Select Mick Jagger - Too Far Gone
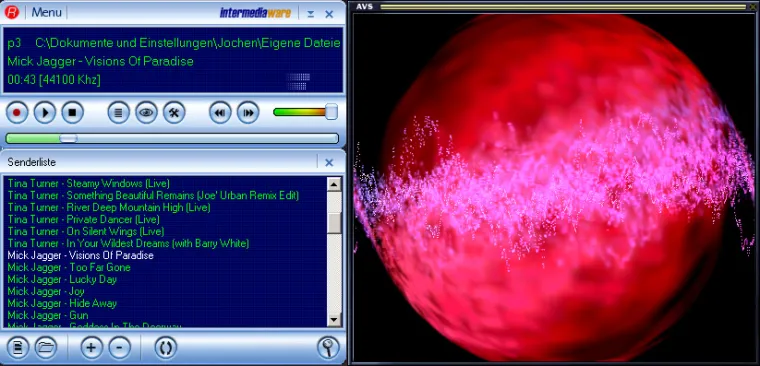Image resolution: width=760 pixels, height=366 pixels. point(69,268)
